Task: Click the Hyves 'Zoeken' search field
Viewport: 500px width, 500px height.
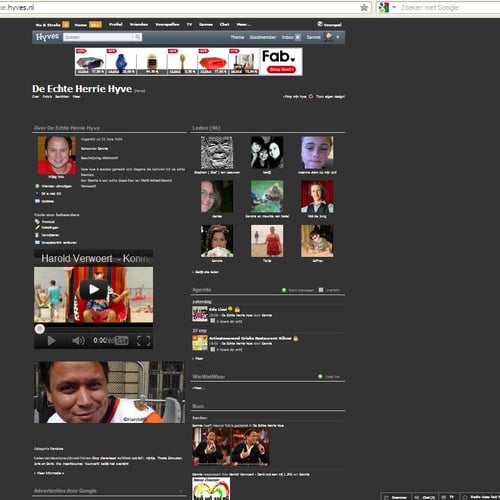Action: click(x=99, y=37)
